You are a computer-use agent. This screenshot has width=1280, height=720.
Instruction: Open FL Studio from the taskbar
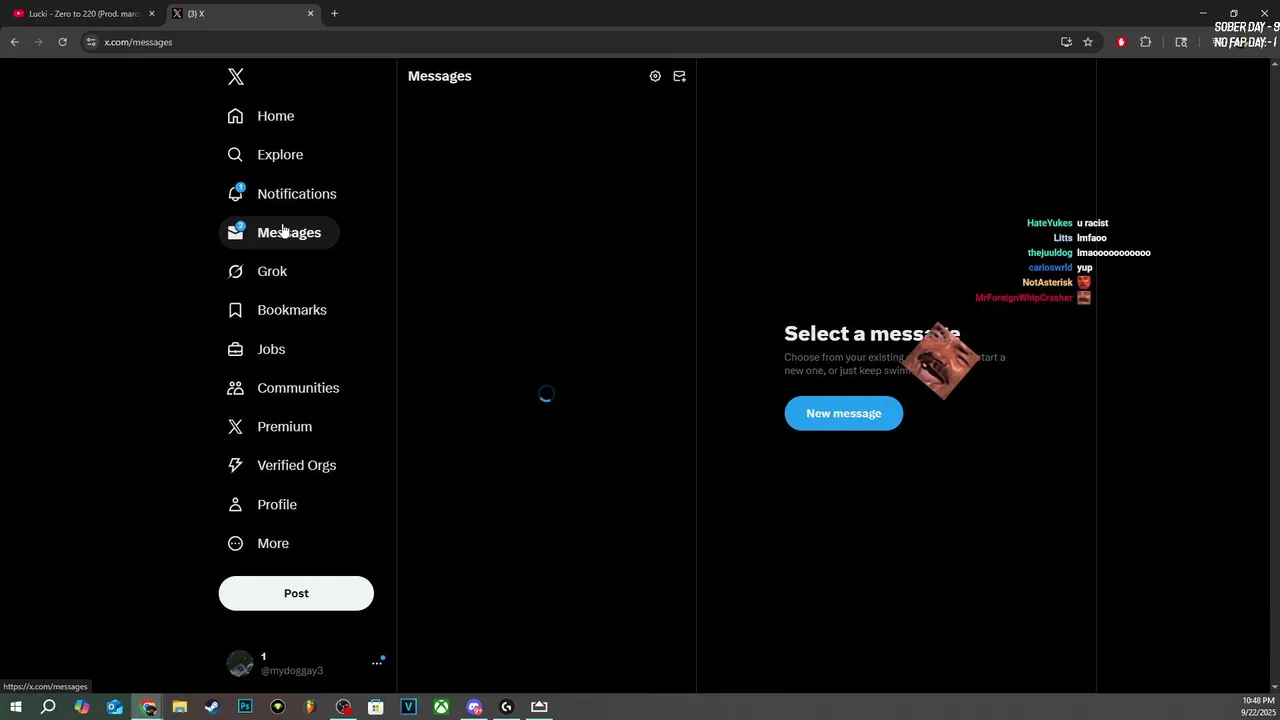(310, 707)
